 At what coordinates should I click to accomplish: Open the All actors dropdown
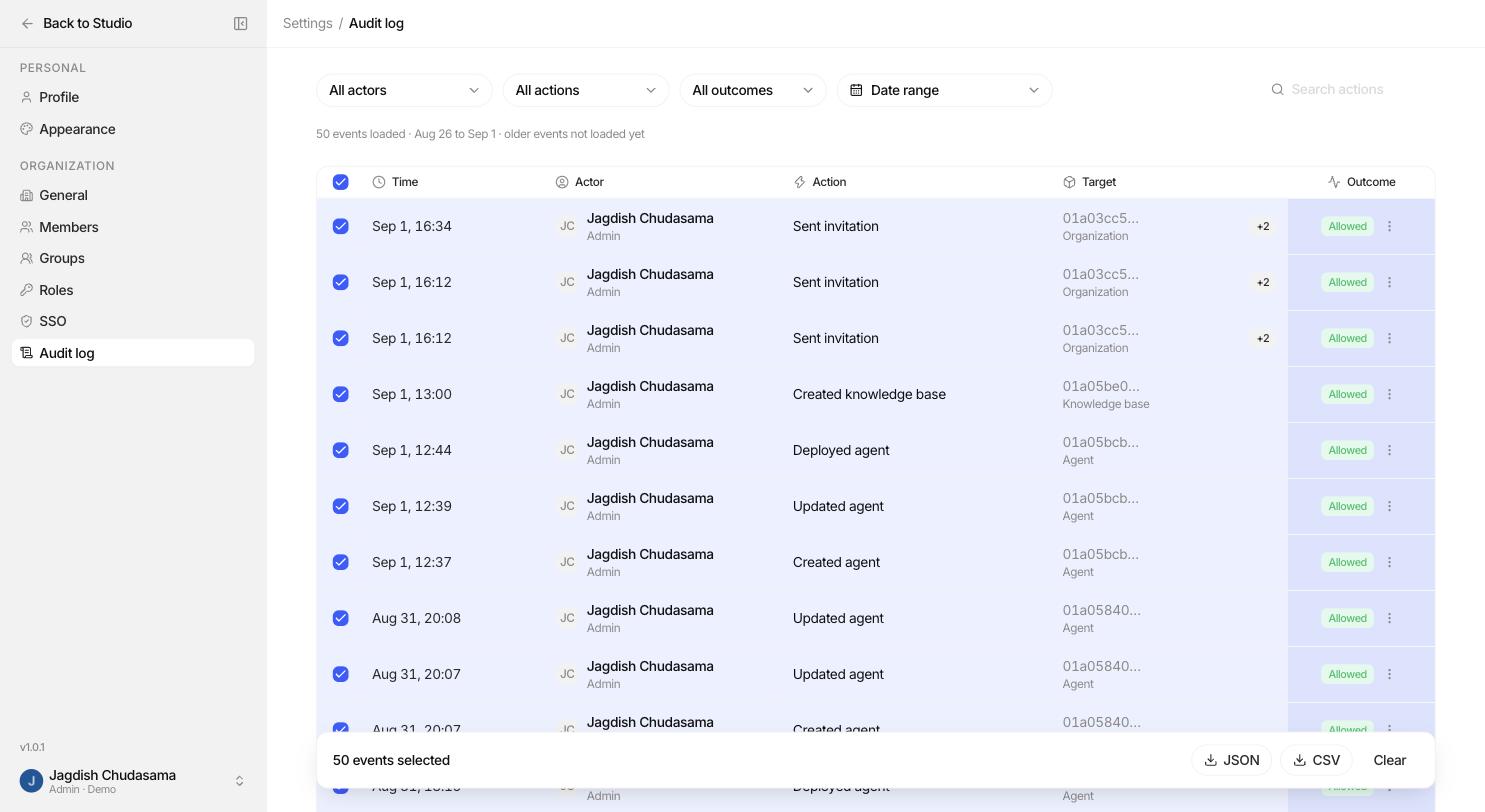(404, 90)
